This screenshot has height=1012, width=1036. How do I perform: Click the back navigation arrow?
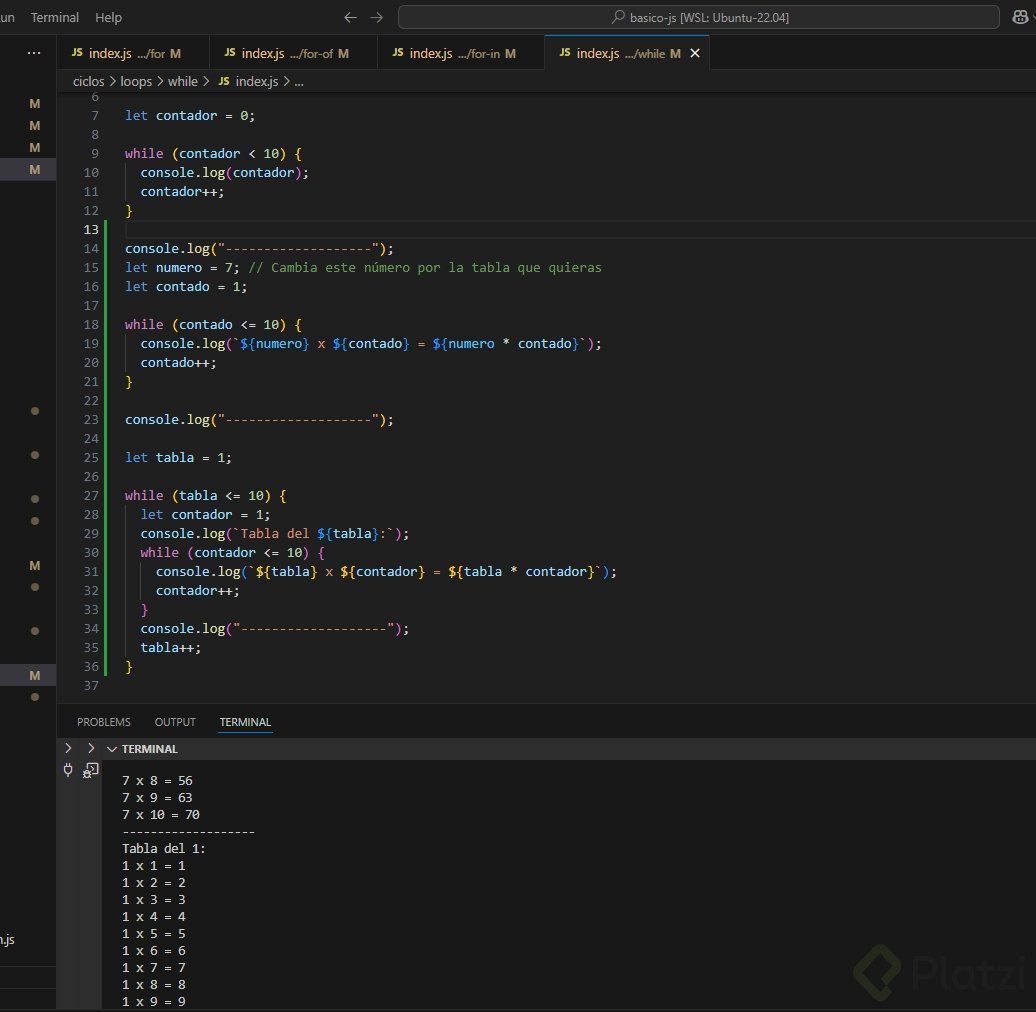coord(350,17)
